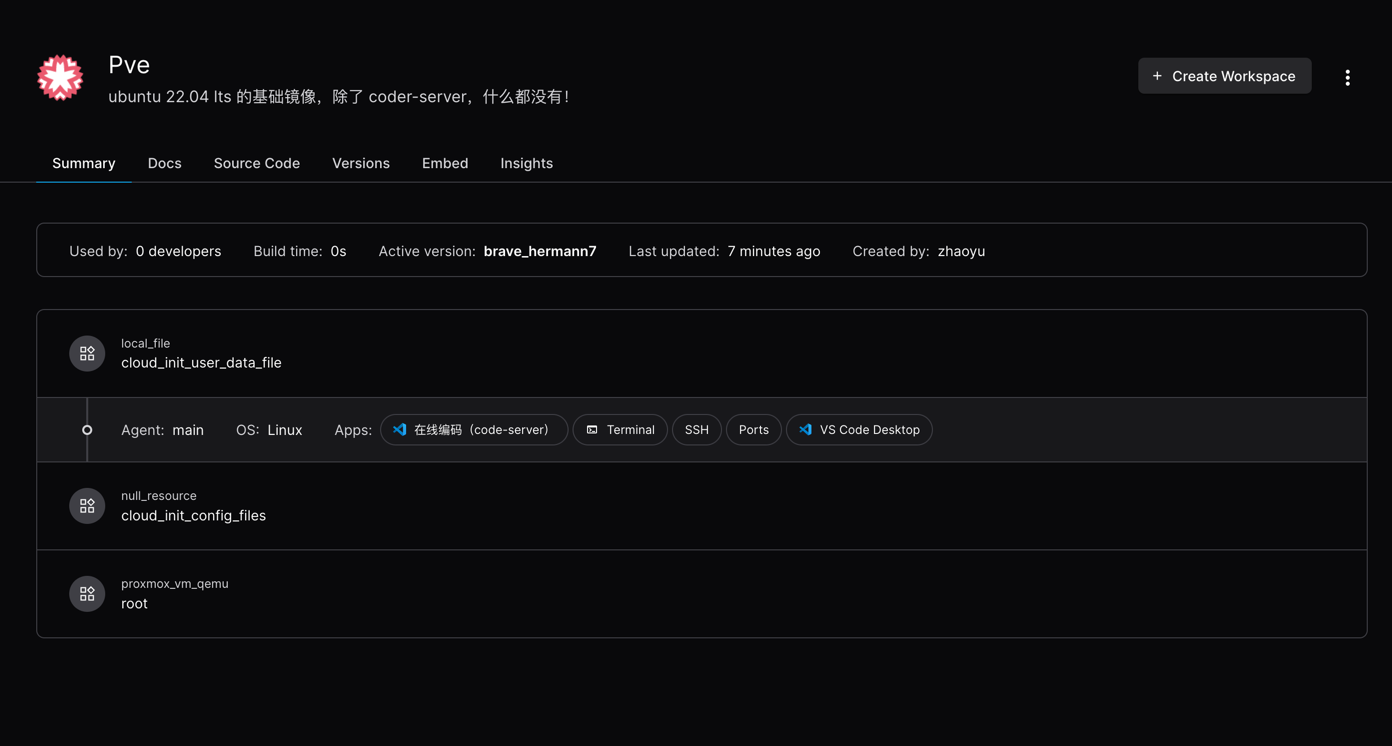
Task: Open the Embed tab
Action: tap(445, 163)
